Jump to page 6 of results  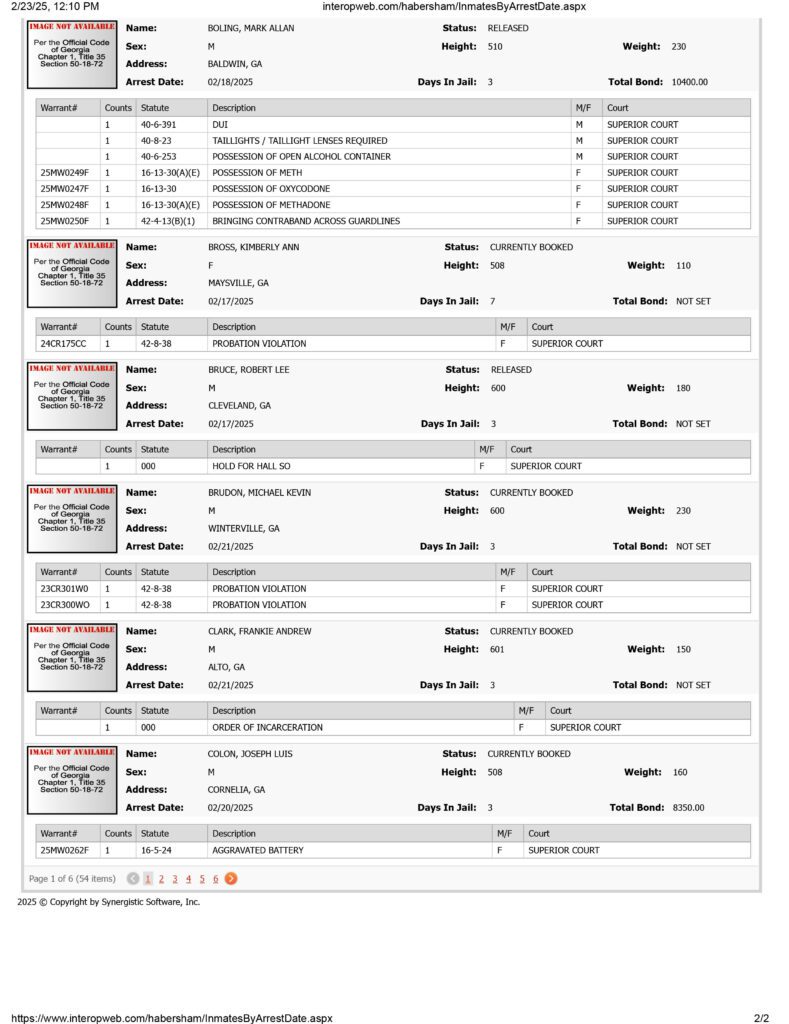(x=216, y=879)
